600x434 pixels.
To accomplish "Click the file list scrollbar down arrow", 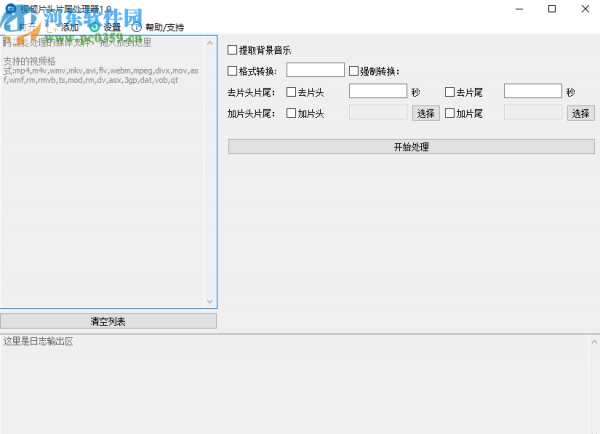I will pos(210,301).
